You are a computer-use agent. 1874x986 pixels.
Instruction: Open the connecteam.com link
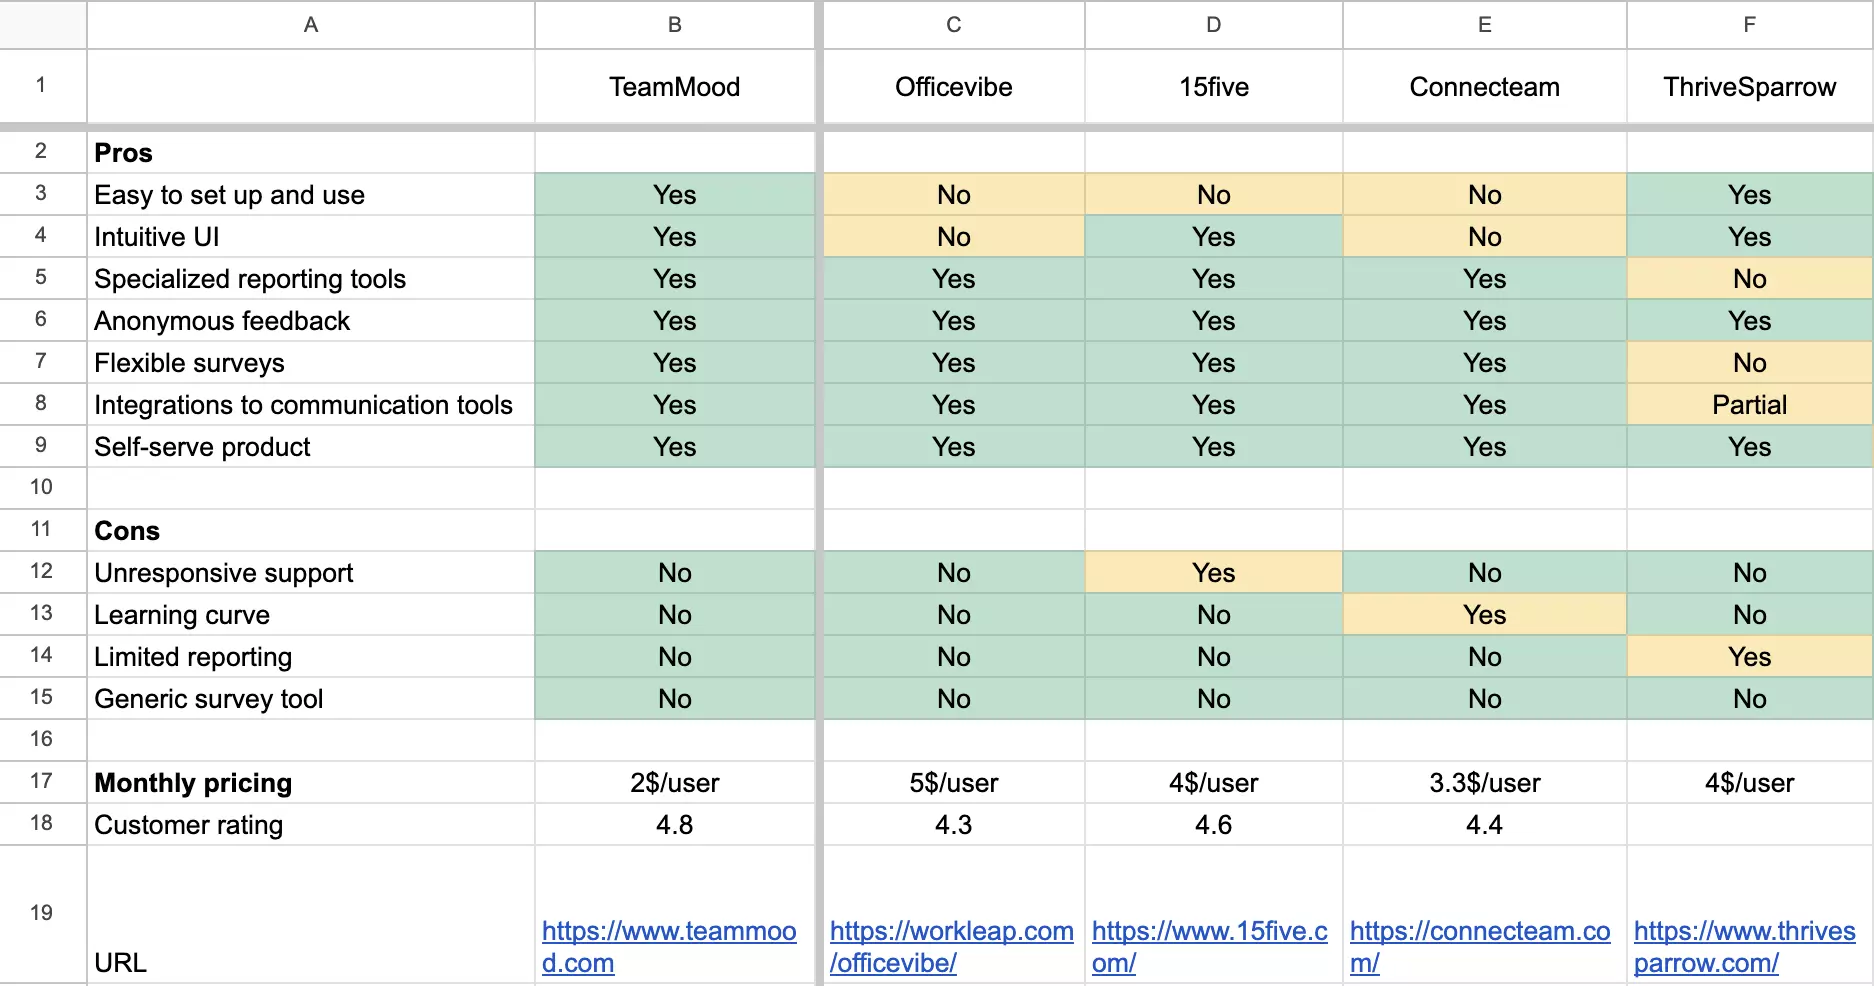[x=1479, y=932]
